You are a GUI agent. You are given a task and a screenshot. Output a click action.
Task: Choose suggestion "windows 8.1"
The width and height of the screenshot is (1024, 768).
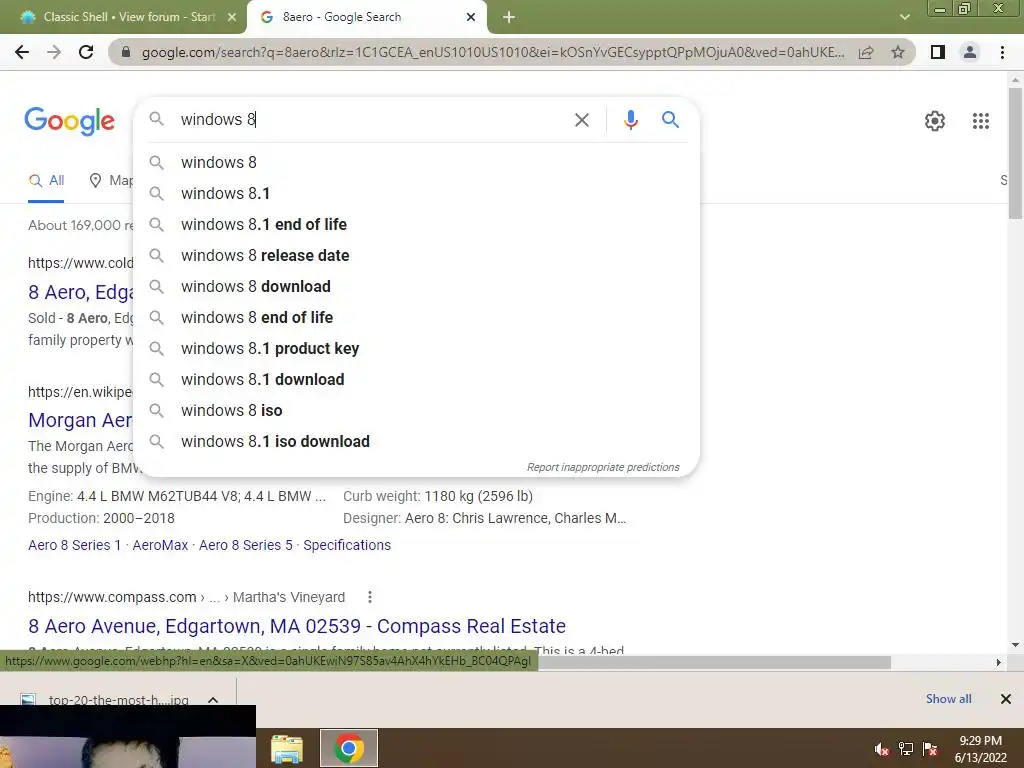click(x=417, y=193)
